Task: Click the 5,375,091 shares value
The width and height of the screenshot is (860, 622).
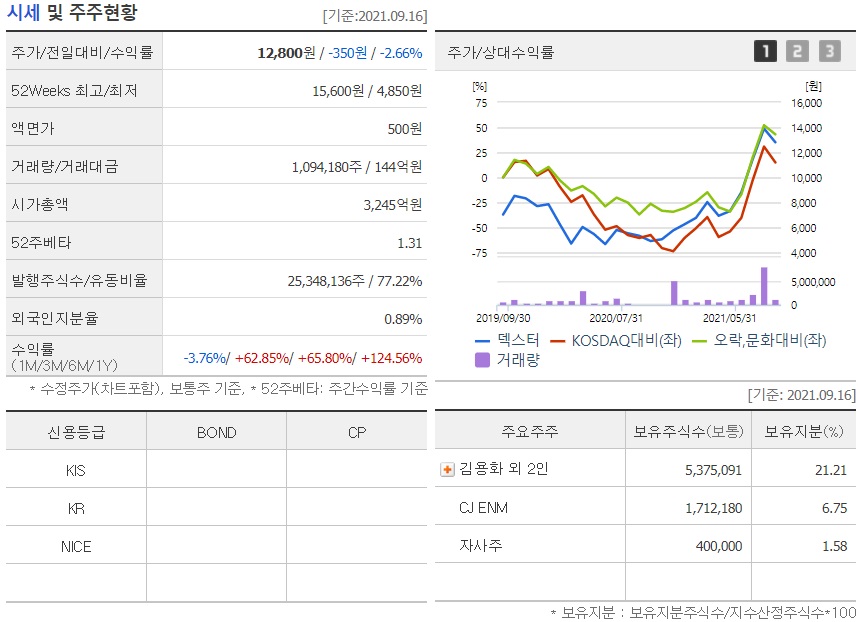Action: 713,470
